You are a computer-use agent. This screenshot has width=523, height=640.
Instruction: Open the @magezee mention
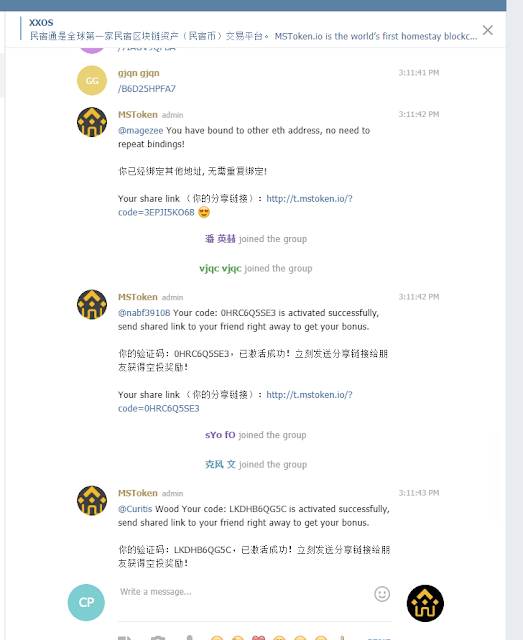(140, 131)
